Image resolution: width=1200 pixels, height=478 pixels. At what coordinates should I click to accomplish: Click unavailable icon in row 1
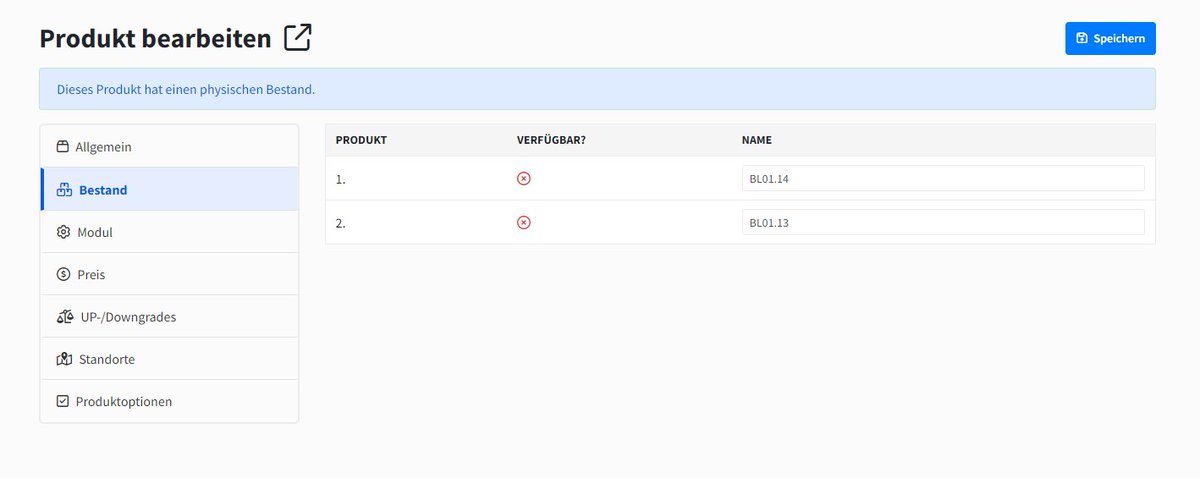click(x=523, y=178)
